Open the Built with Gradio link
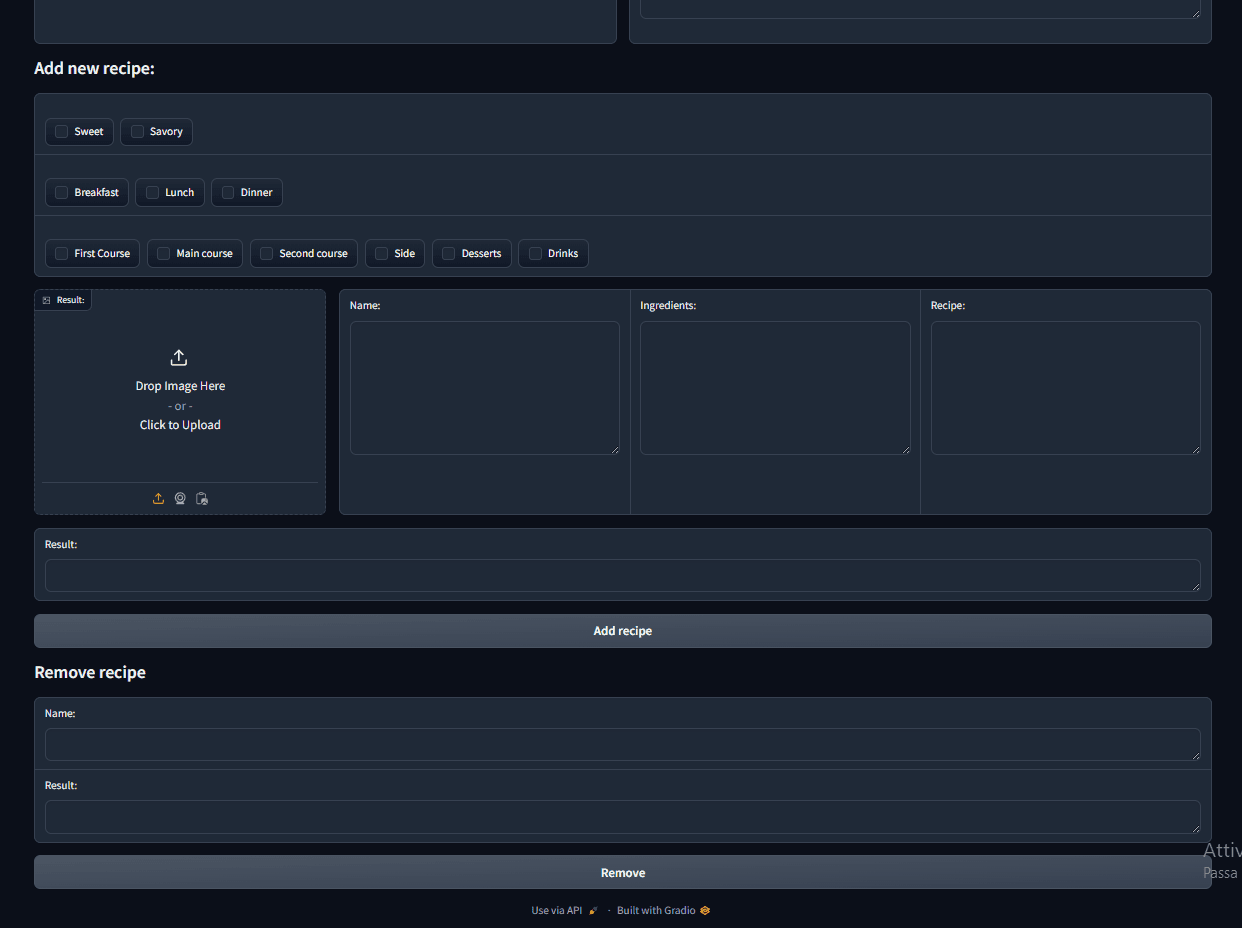 663,911
